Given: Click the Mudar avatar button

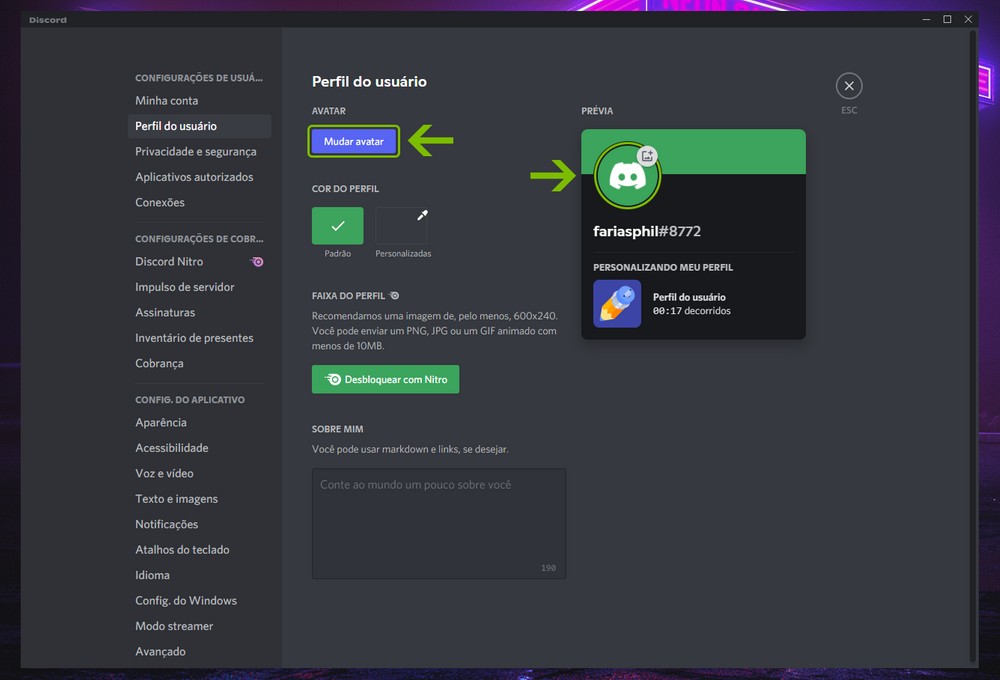Looking at the screenshot, I should click(354, 142).
